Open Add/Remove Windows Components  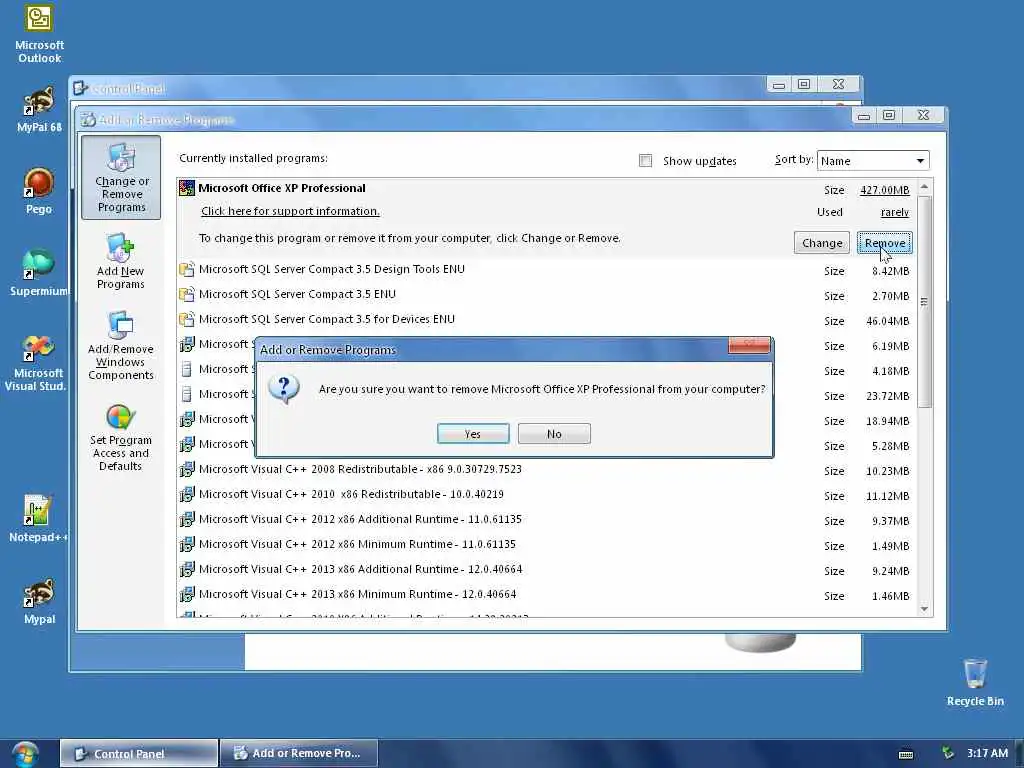point(121,346)
